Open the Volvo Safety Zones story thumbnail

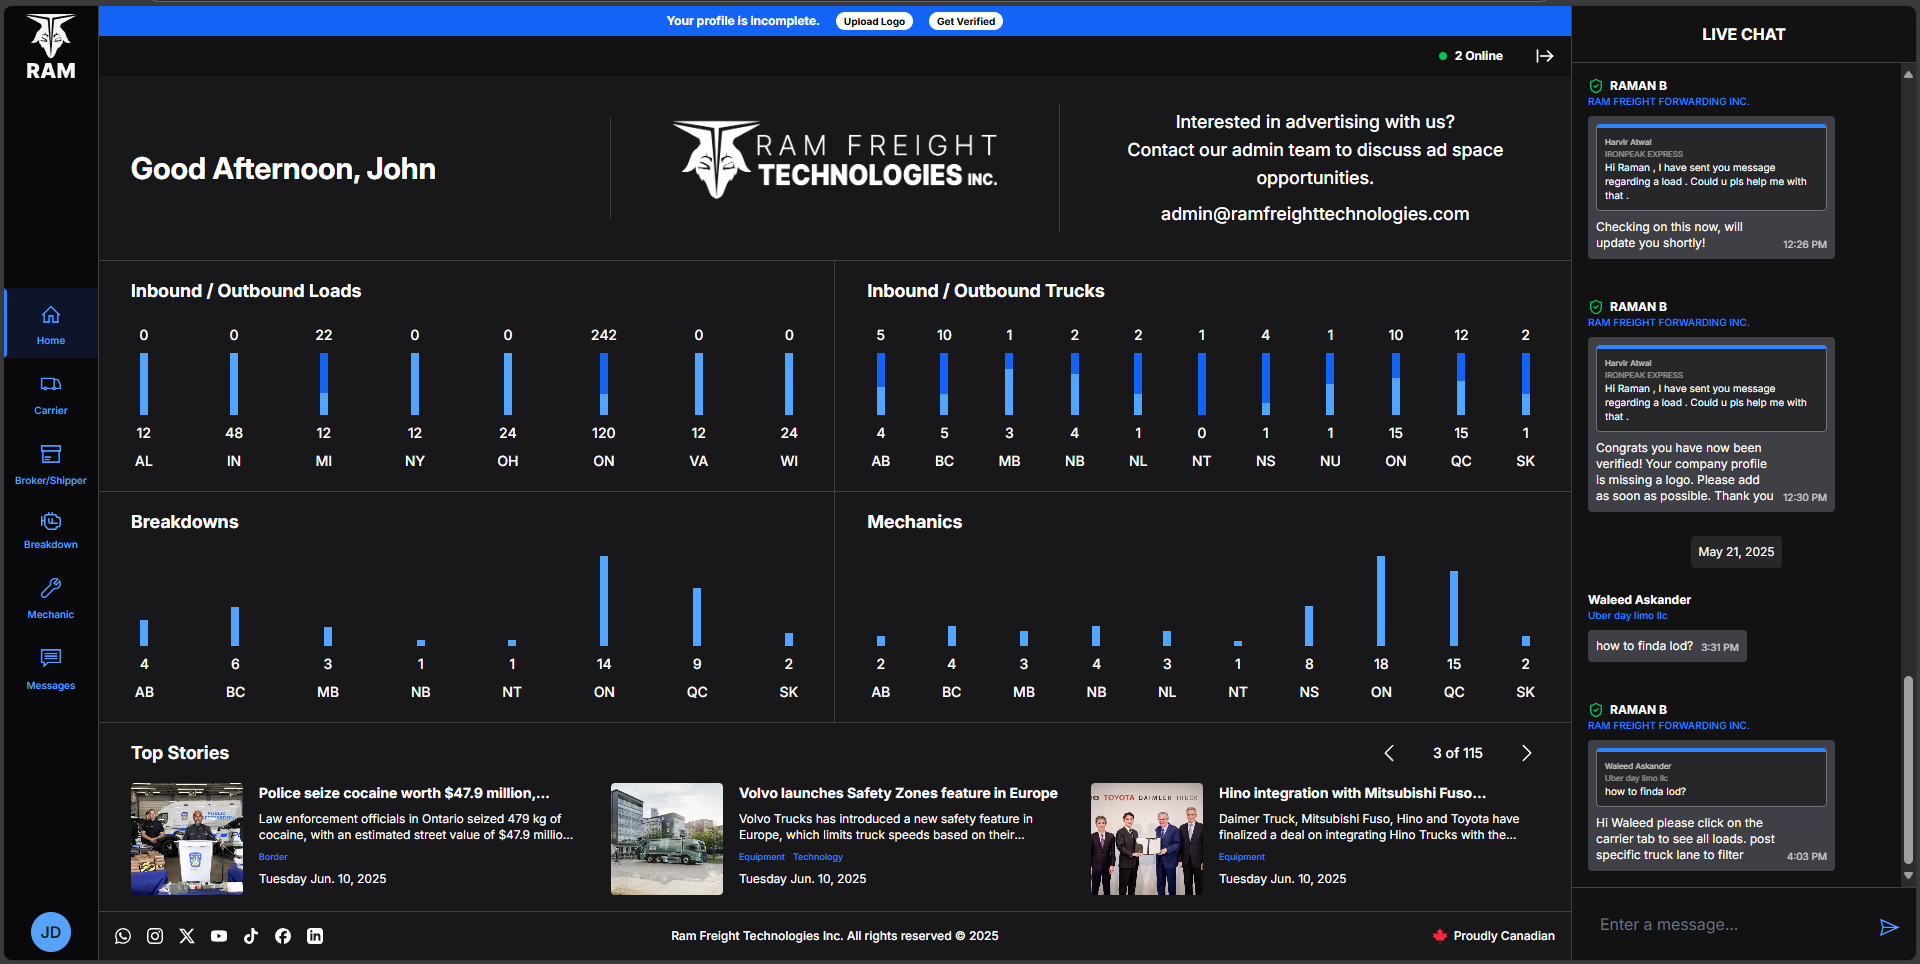tap(666, 838)
